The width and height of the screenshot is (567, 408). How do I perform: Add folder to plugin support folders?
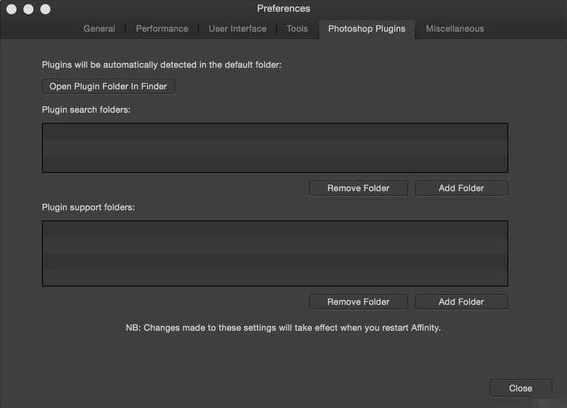[461, 302]
